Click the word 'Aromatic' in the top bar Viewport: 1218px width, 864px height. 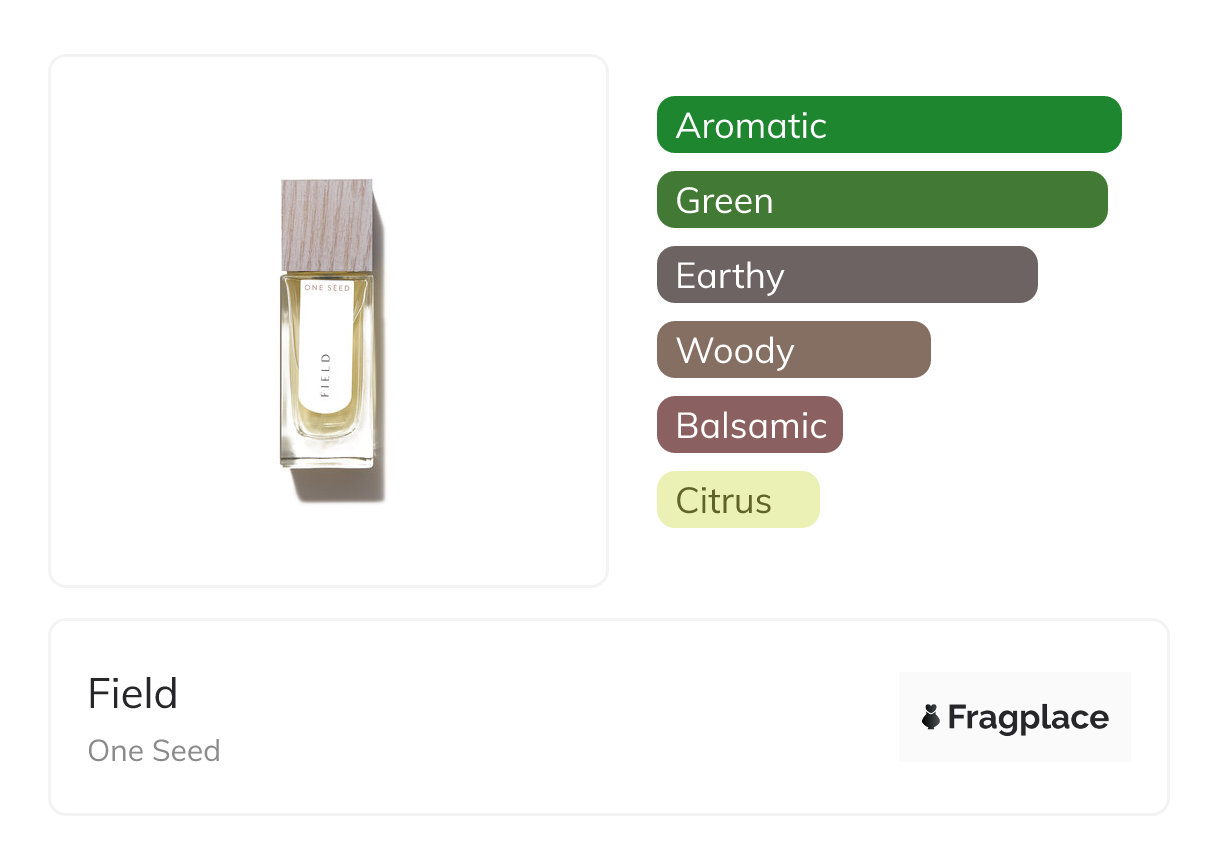[x=751, y=126]
